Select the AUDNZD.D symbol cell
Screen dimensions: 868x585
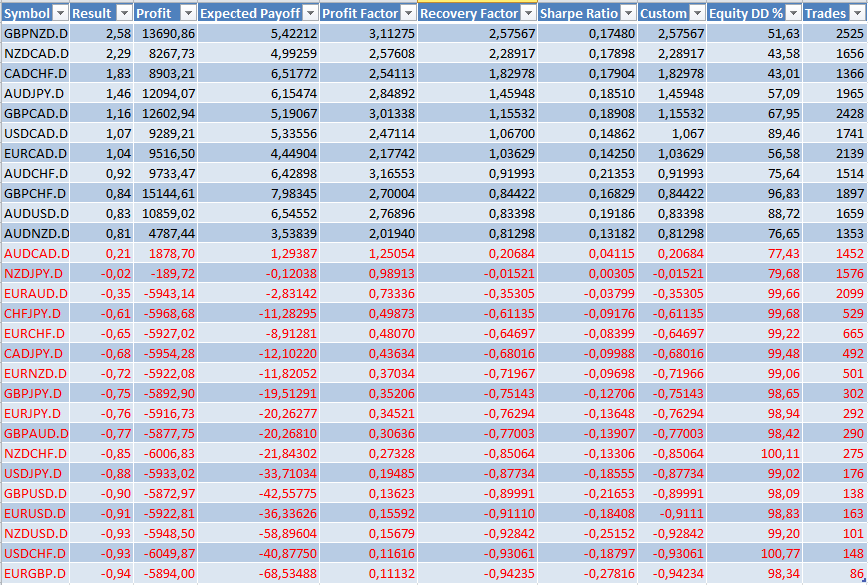tap(35, 234)
